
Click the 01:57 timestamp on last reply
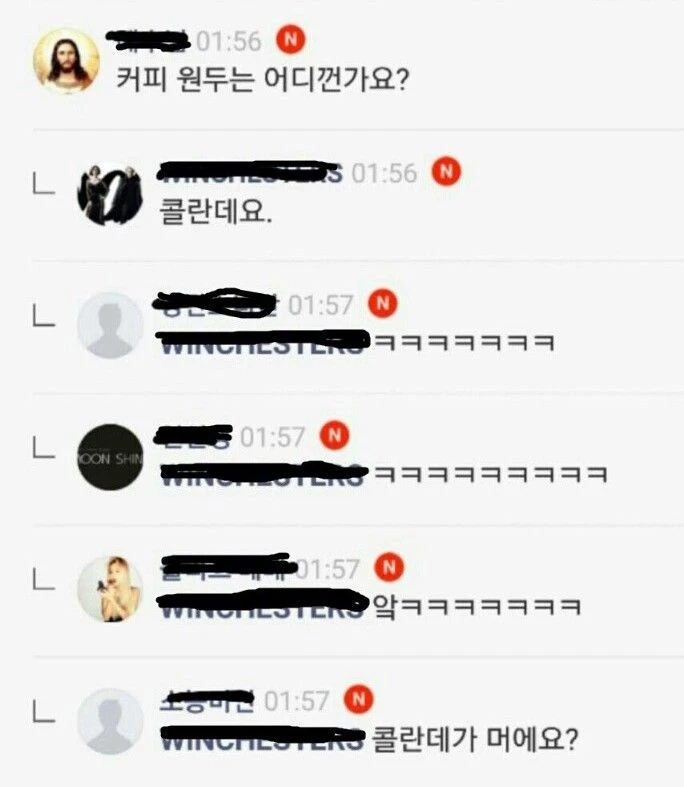click(297, 701)
